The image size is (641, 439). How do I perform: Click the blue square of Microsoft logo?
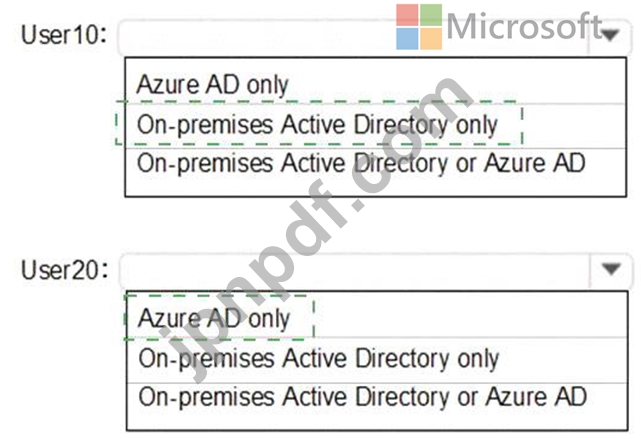pyautogui.click(x=407, y=39)
